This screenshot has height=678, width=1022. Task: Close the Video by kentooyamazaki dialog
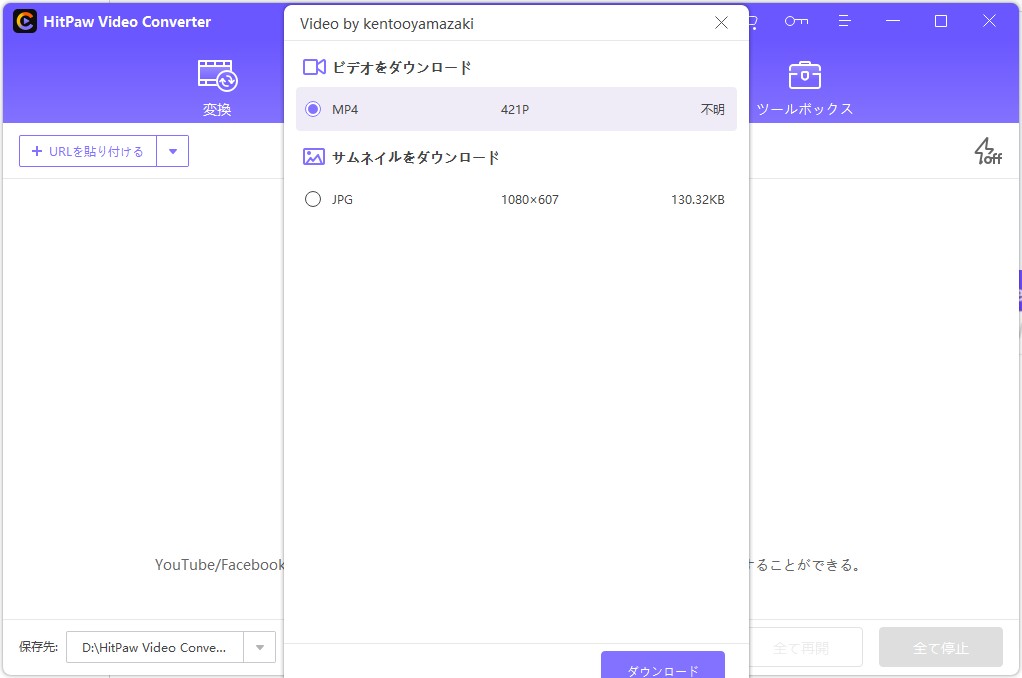[721, 23]
